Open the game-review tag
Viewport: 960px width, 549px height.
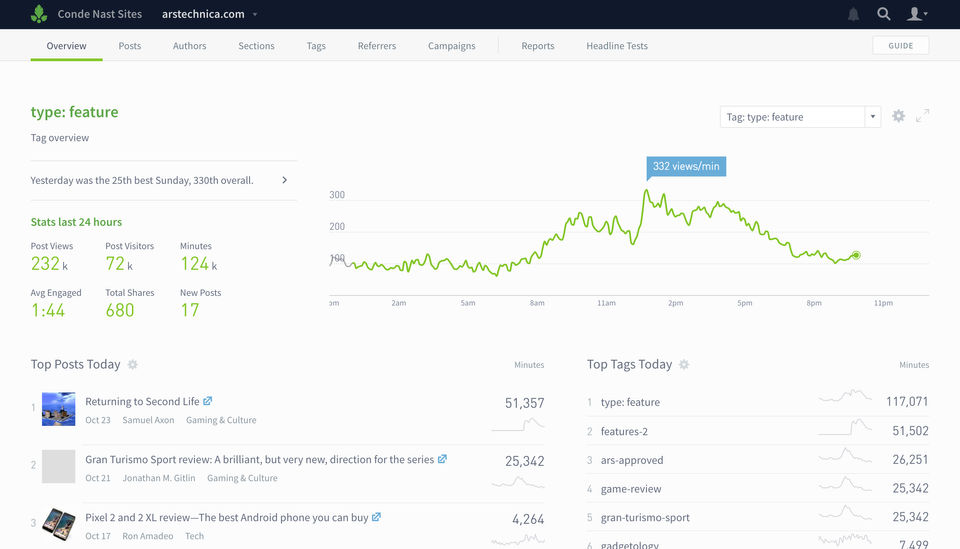tap(631, 489)
